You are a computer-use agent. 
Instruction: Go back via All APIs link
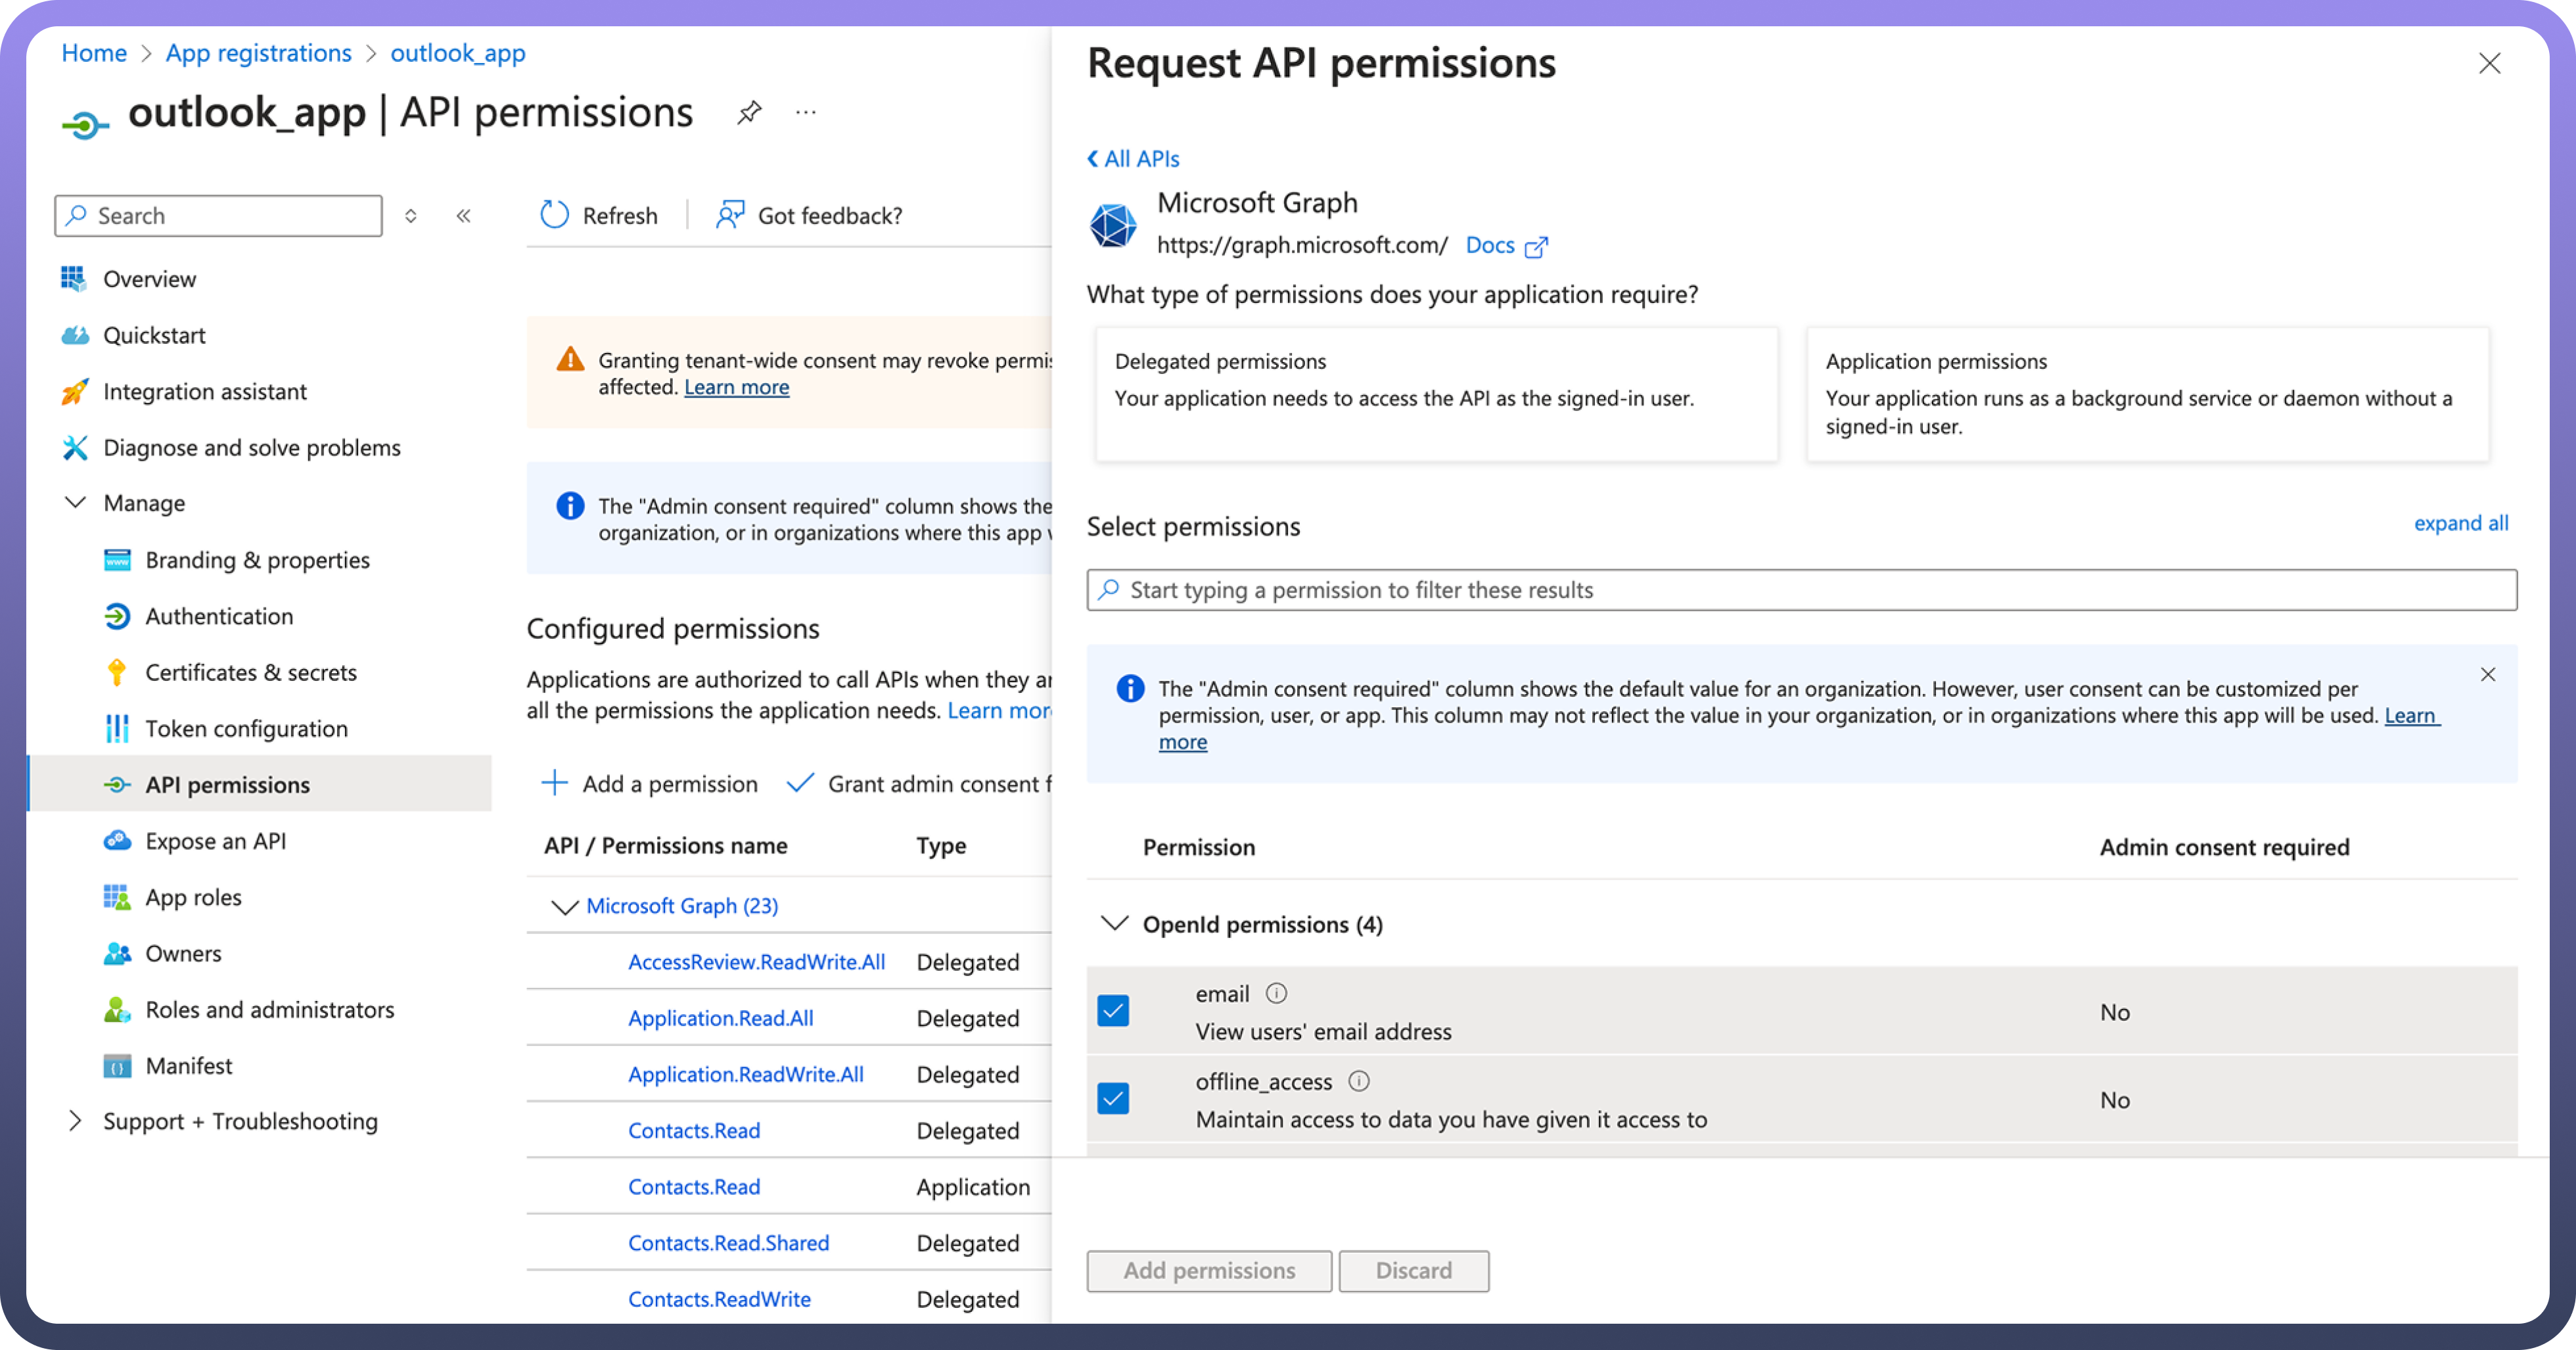click(1134, 159)
